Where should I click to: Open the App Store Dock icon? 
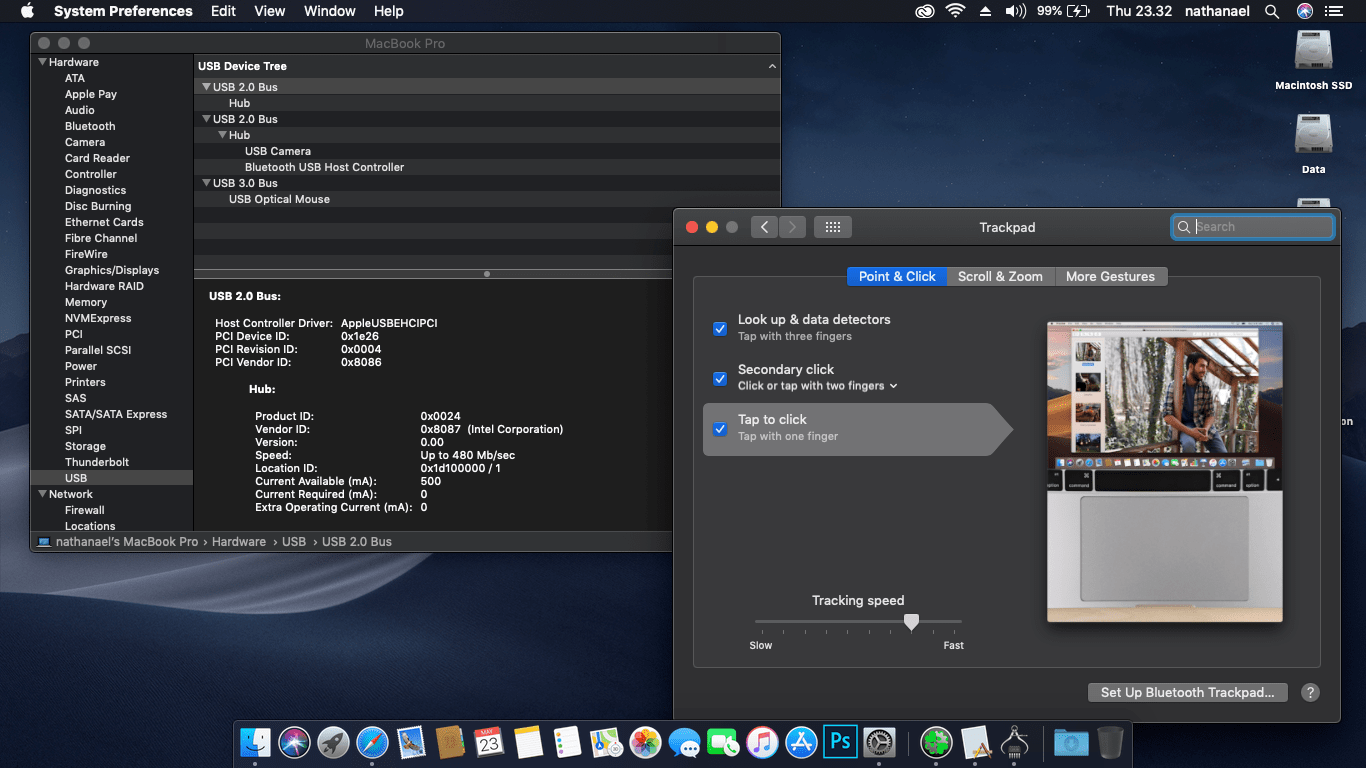click(801, 742)
